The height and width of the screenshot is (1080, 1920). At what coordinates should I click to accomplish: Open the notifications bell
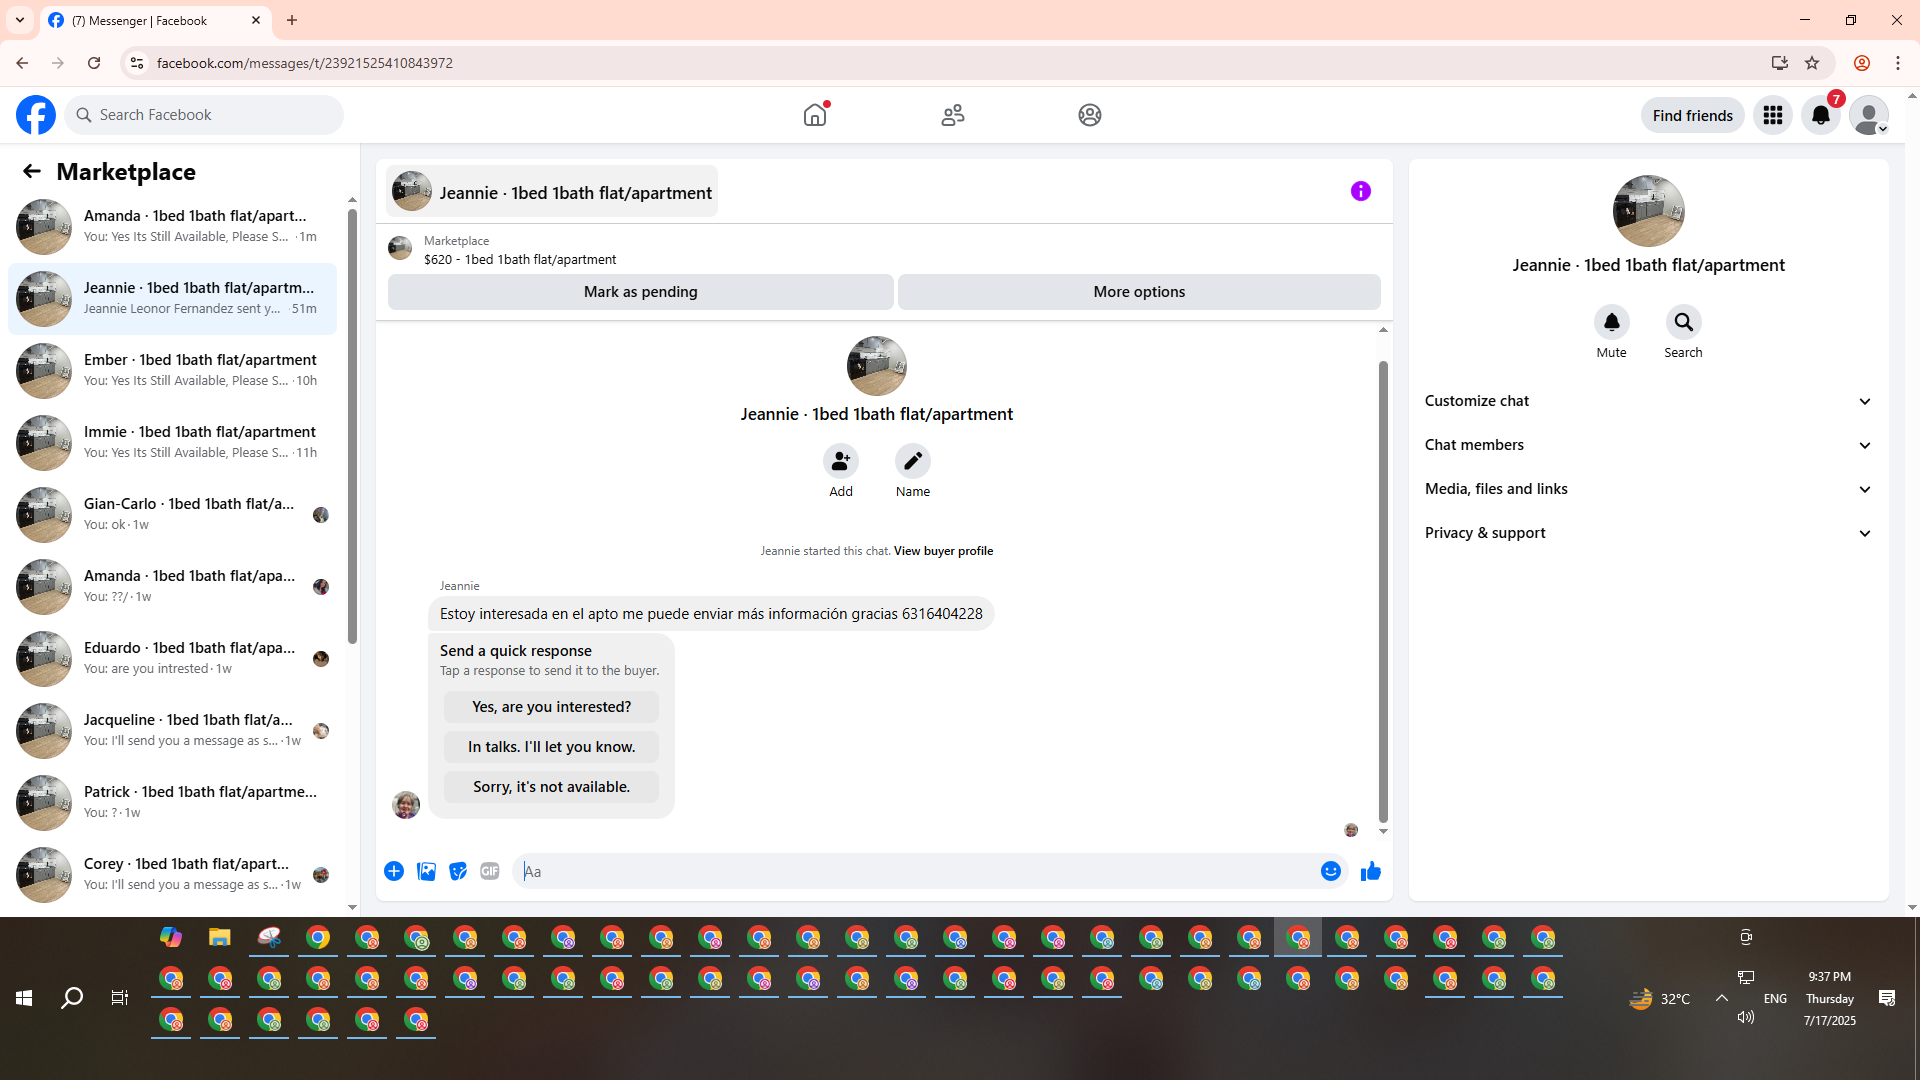tap(1821, 115)
